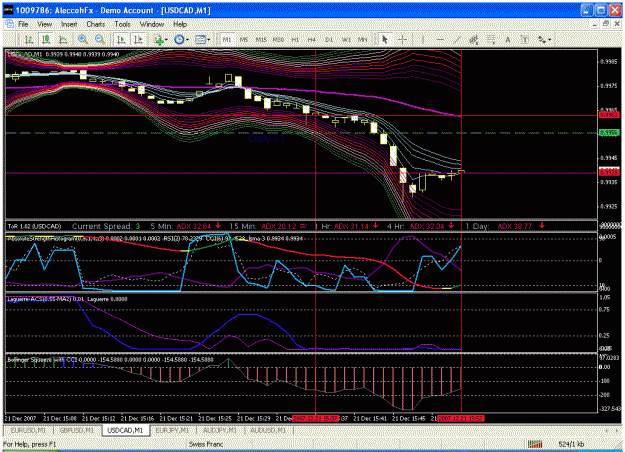The width and height of the screenshot is (625, 452).
Task: Select the line chart icon
Action: (x=63, y=39)
